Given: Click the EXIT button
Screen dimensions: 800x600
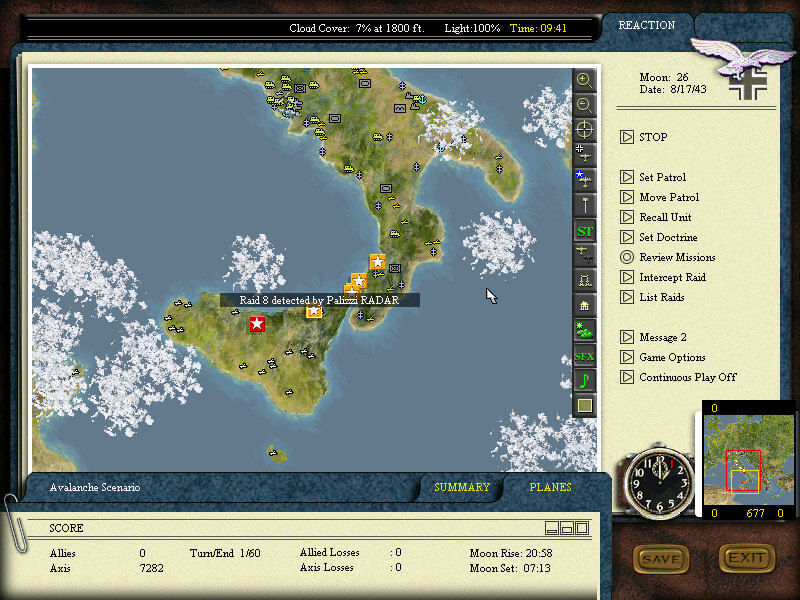Looking at the screenshot, I should pos(747,558).
